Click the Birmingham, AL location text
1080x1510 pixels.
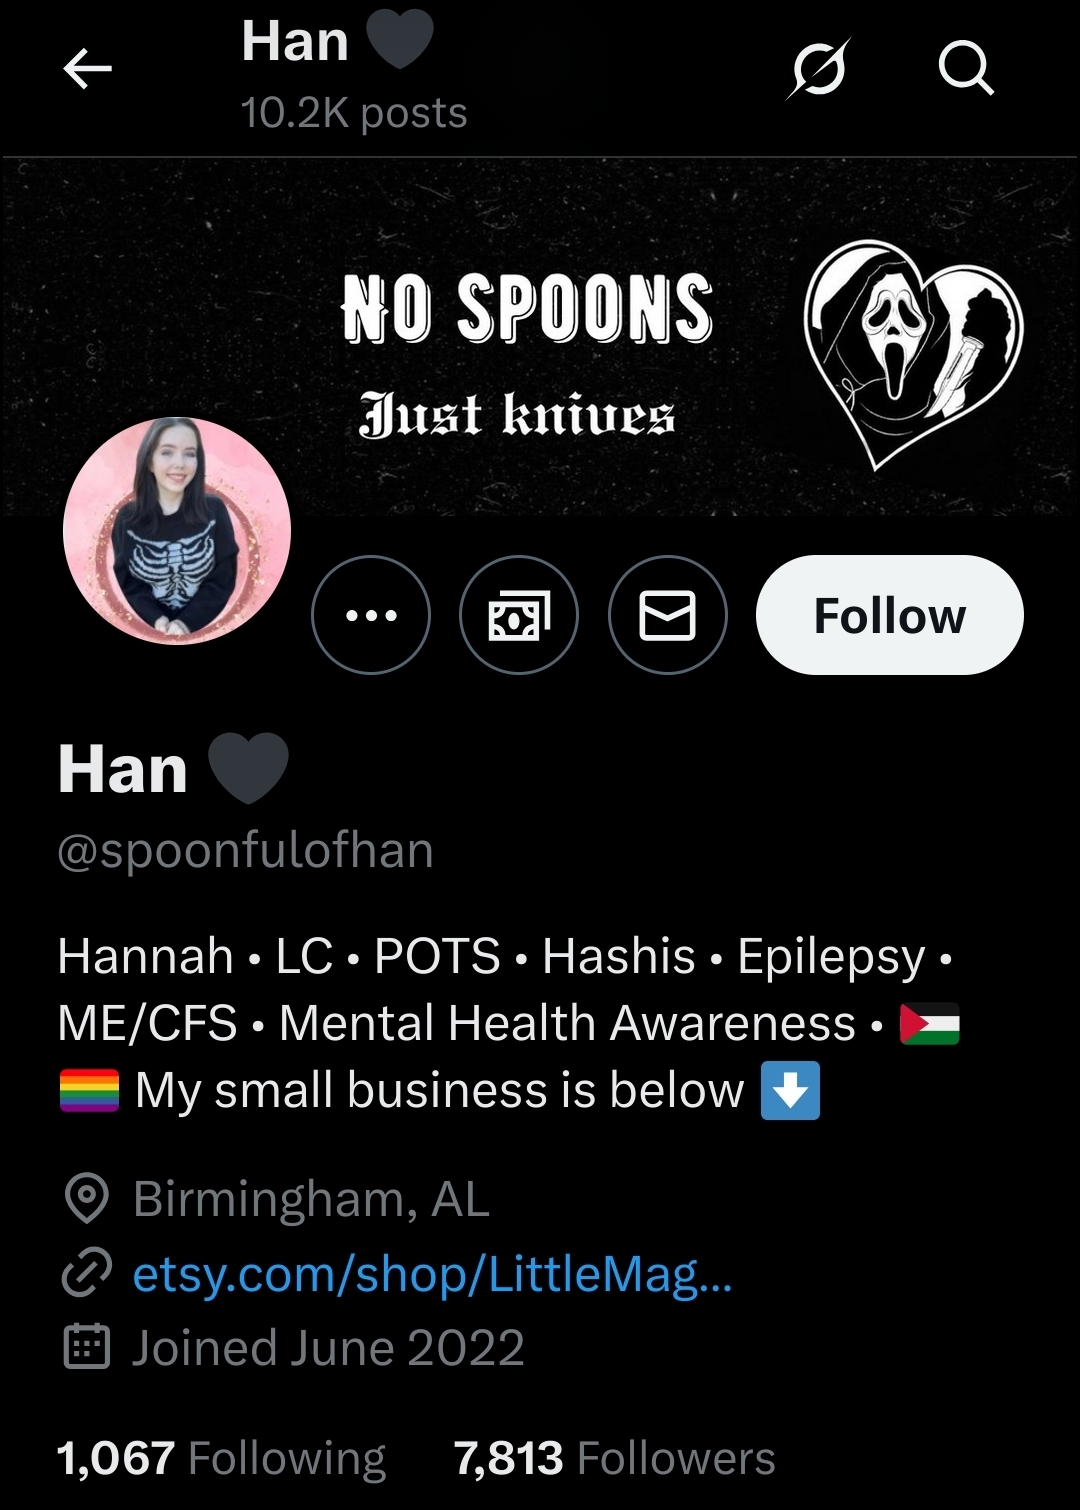[311, 1199]
